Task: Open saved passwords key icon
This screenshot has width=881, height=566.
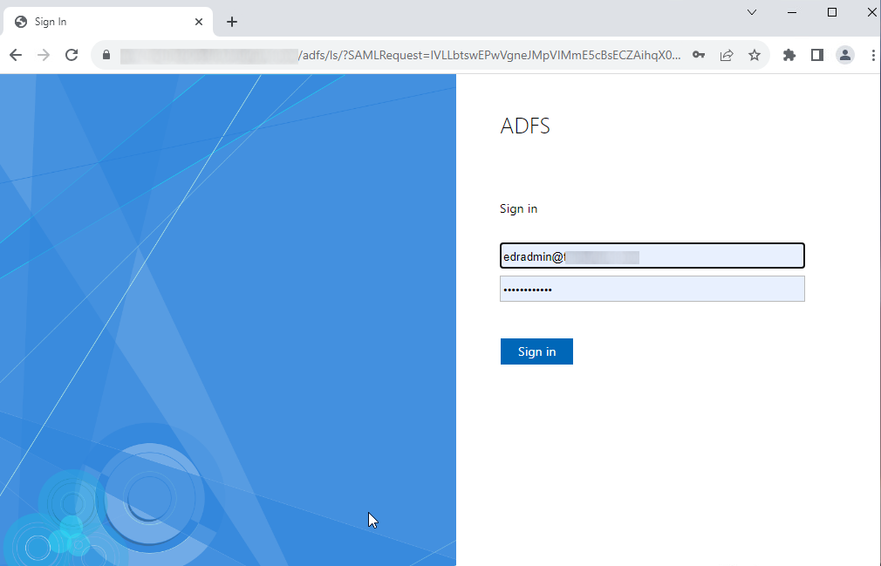Action: tap(698, 55)
